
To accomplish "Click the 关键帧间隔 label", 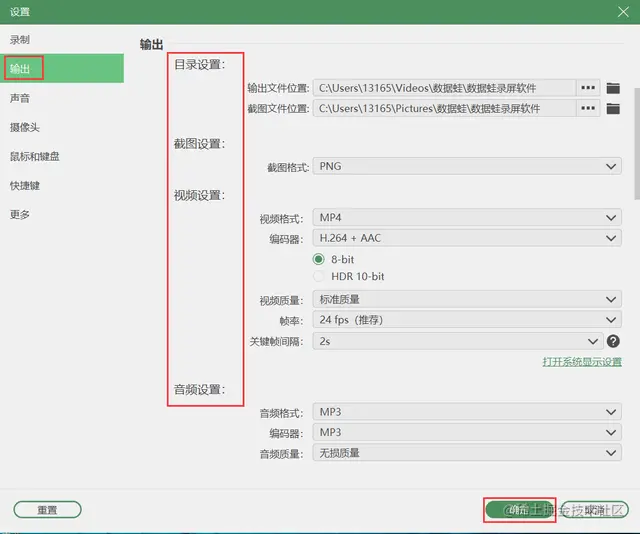I will coord(276,342).
